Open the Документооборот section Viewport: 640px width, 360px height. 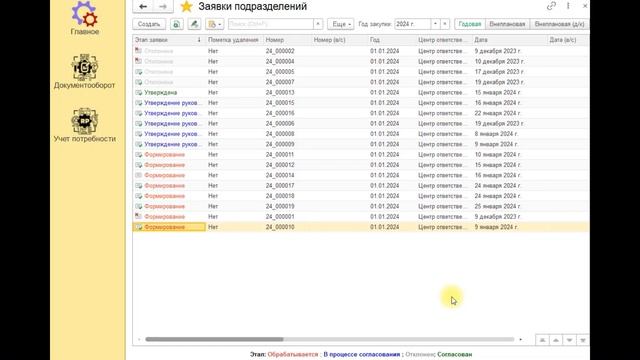[x=84, y=72]
